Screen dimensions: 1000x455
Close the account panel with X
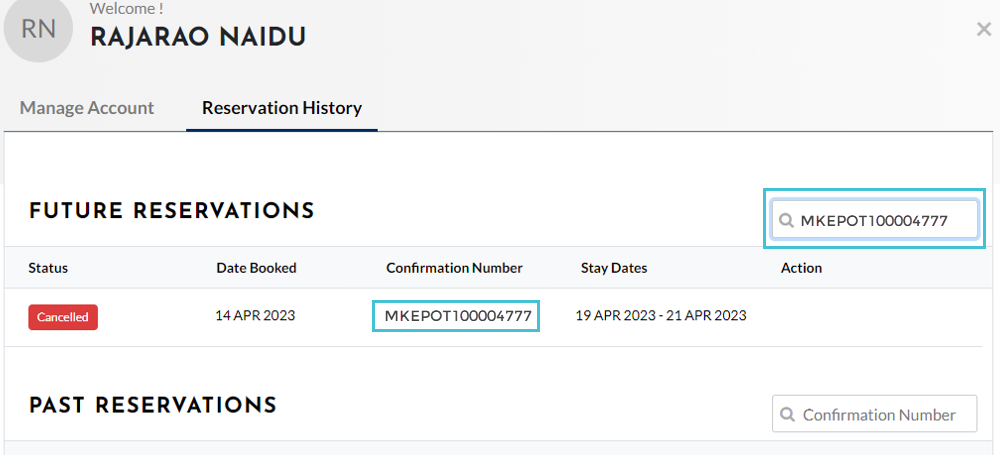[x=983, y=29]
